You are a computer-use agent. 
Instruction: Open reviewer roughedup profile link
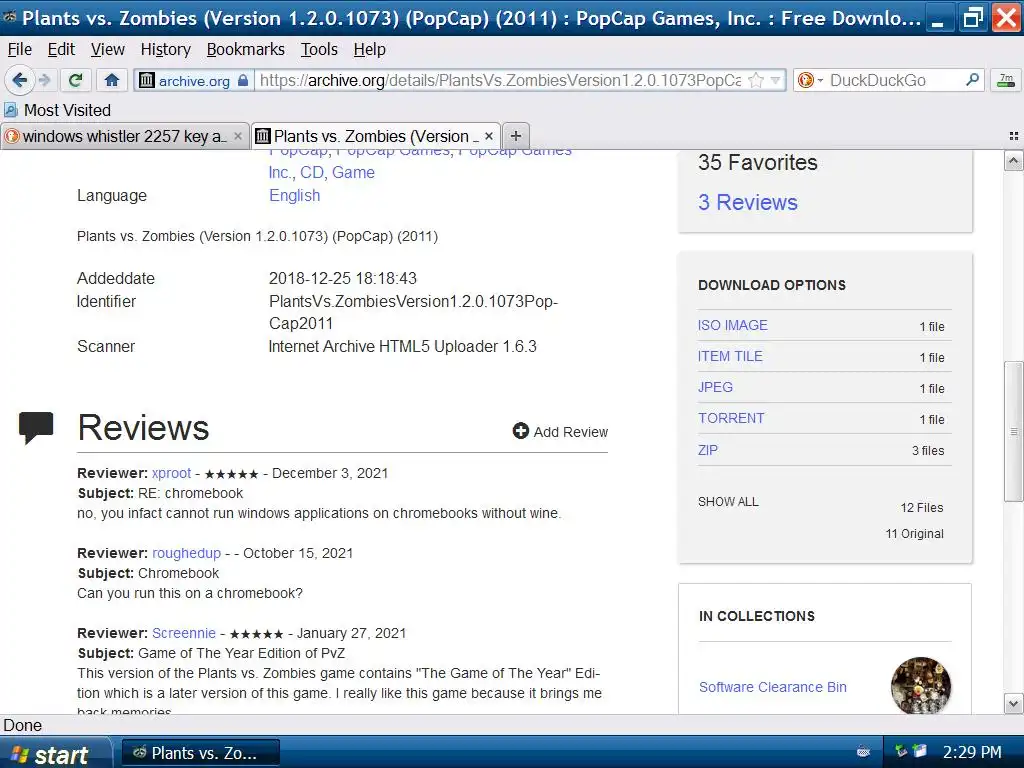(187, 553)
